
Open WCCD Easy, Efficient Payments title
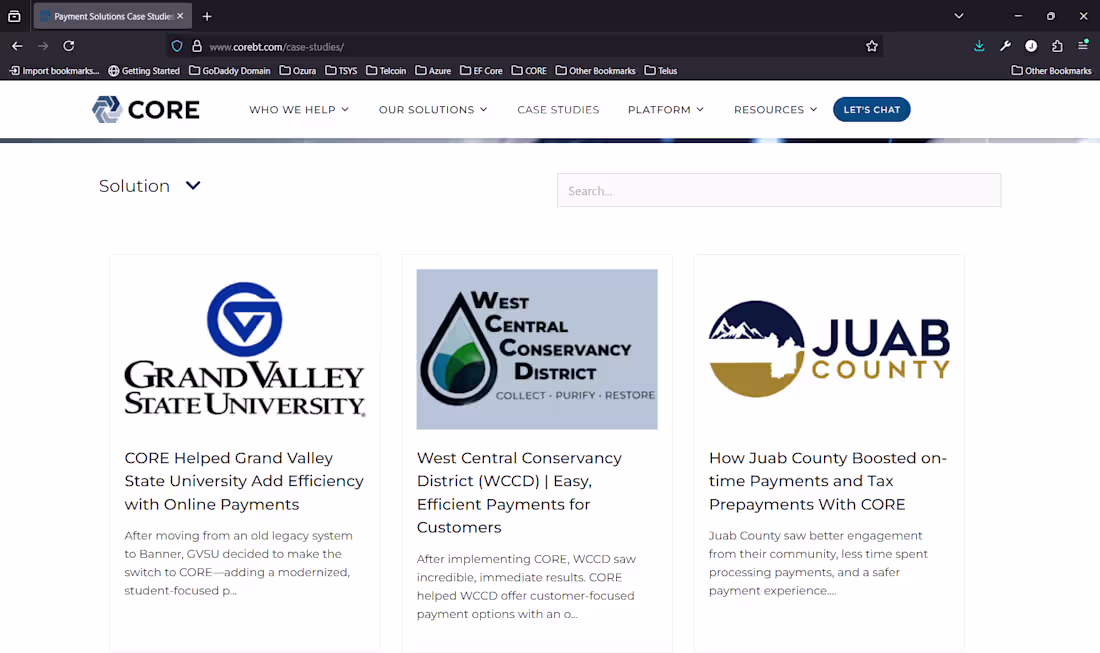519,492
